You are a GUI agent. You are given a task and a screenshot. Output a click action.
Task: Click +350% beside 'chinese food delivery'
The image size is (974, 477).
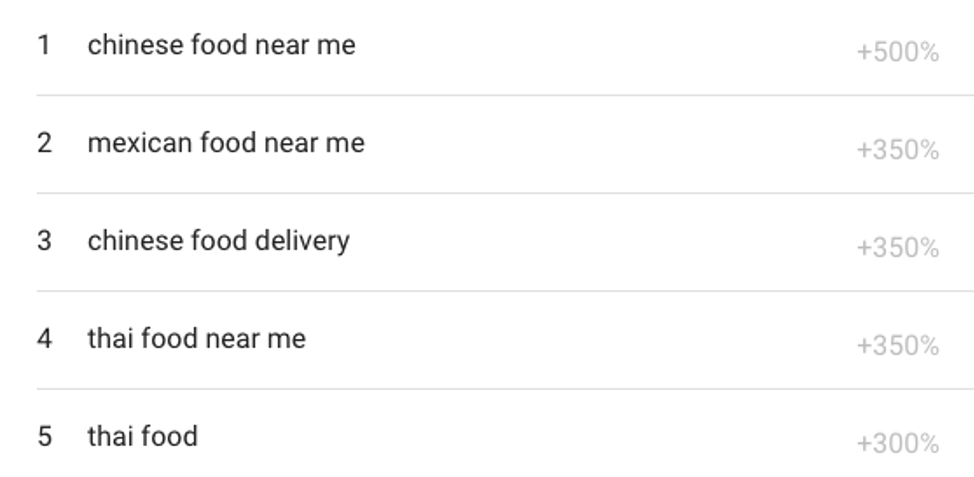pyautogui.click(x=898, y=248)
